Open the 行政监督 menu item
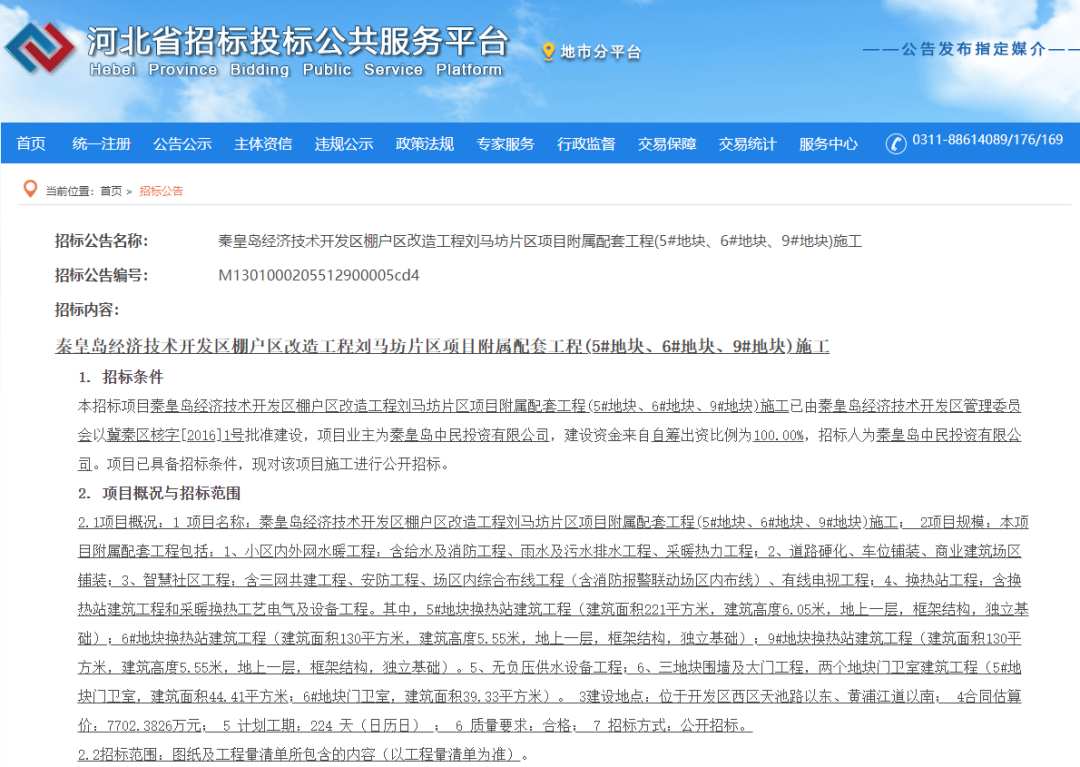 (586, 144)
